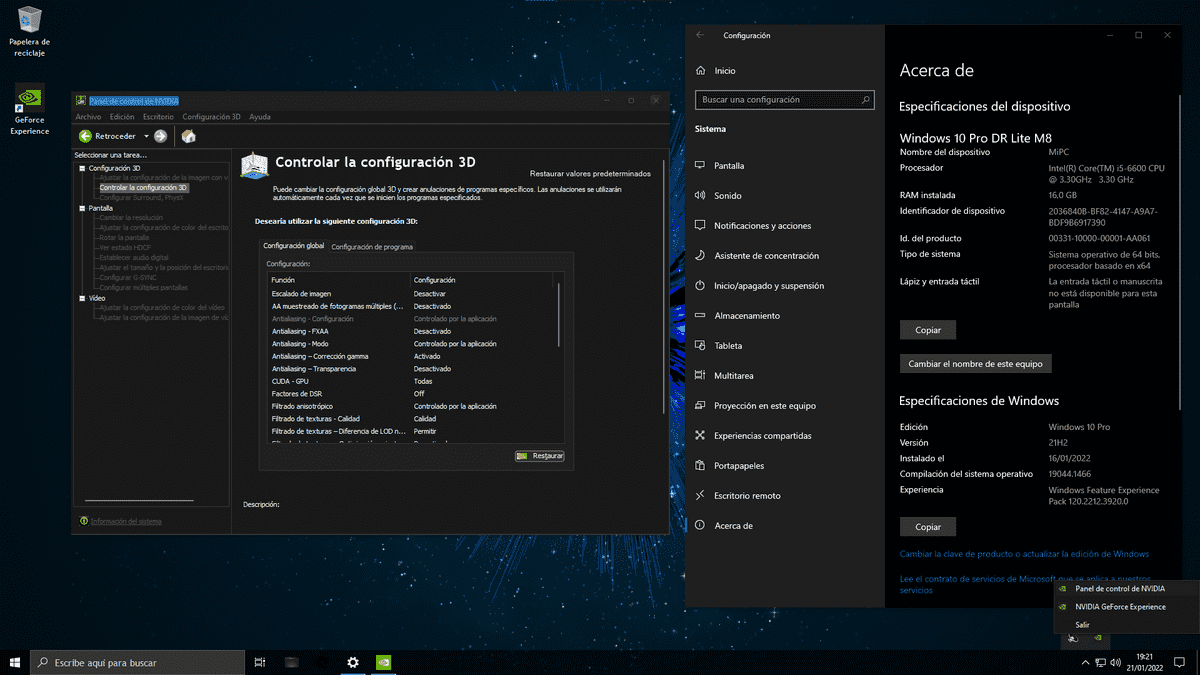This screenshot has height=675, width=1200.
Task: Open Papelera de reciclaje desktop icon
Action: 30,28
